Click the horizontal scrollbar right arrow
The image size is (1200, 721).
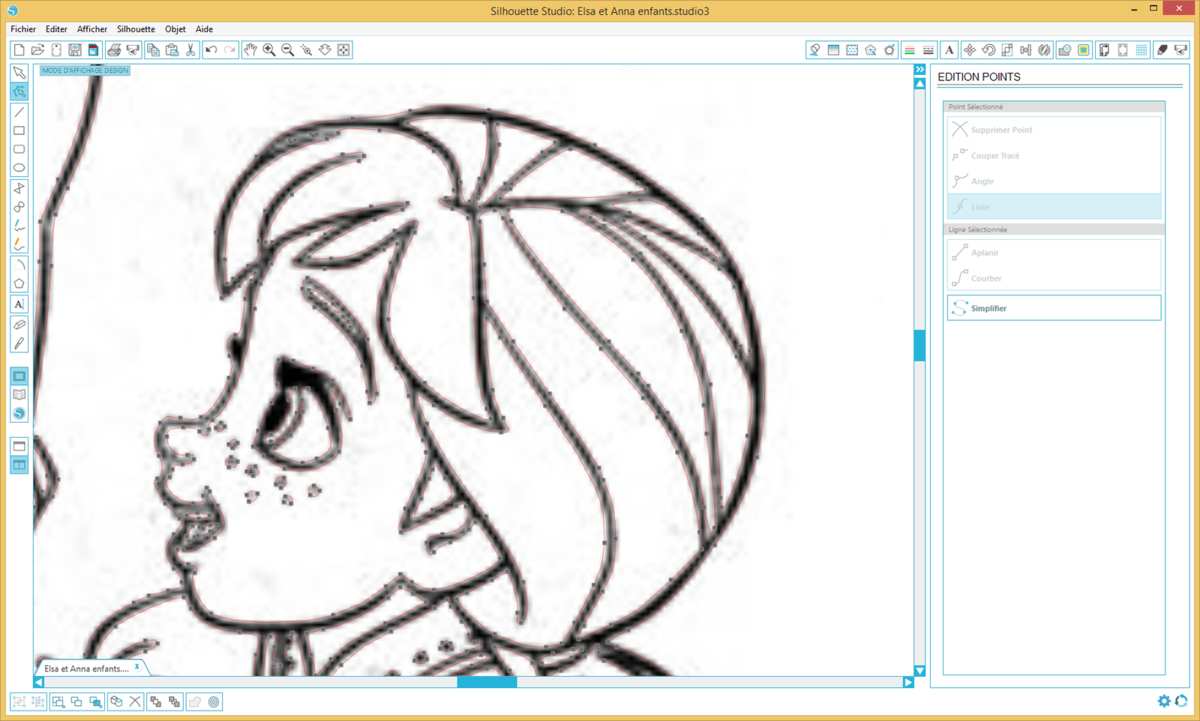[x=908, y=682]
